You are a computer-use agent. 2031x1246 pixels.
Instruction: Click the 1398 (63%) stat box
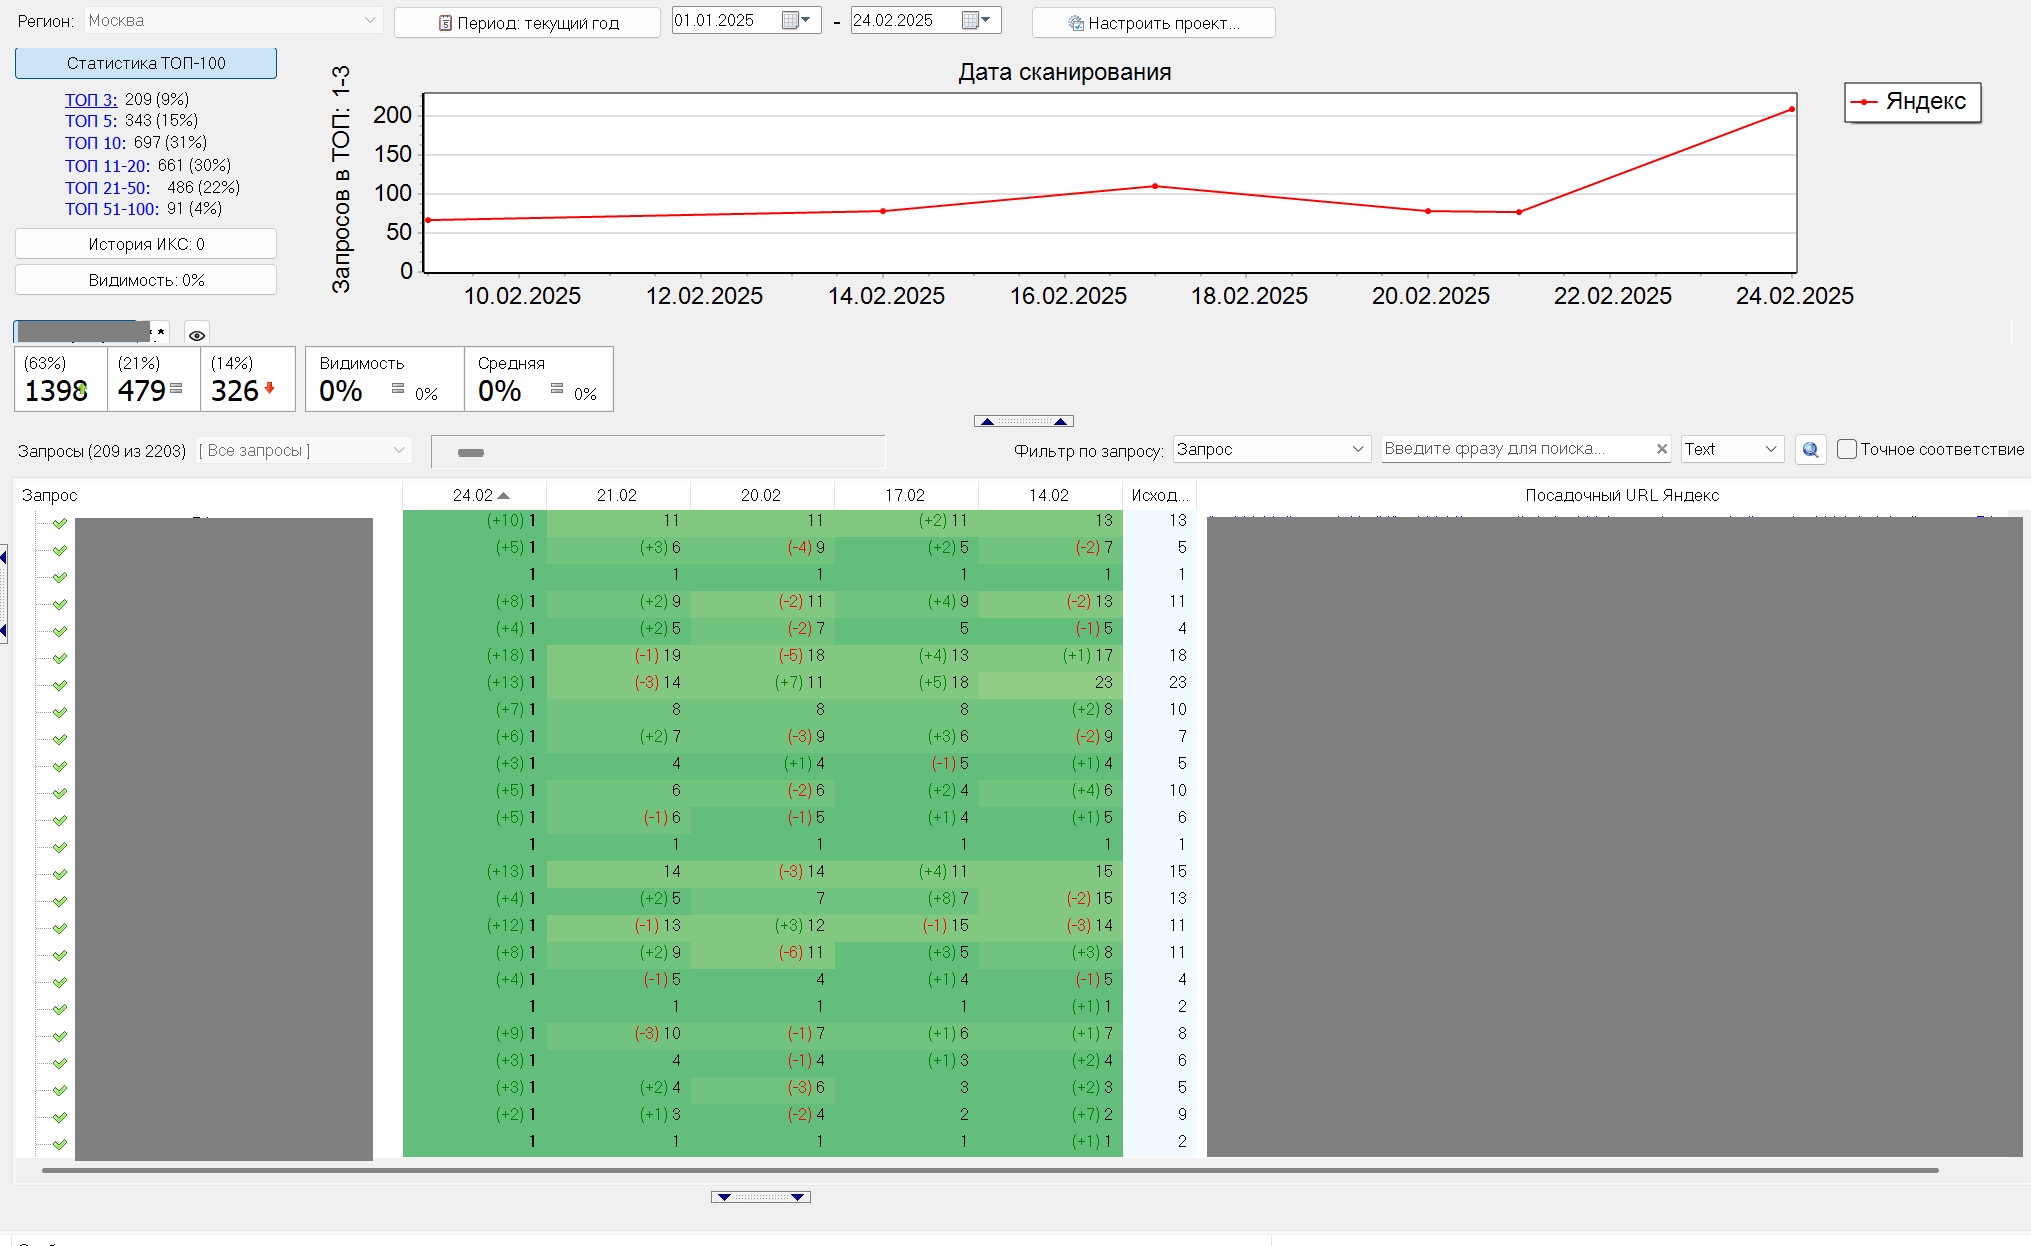(61, 379)
